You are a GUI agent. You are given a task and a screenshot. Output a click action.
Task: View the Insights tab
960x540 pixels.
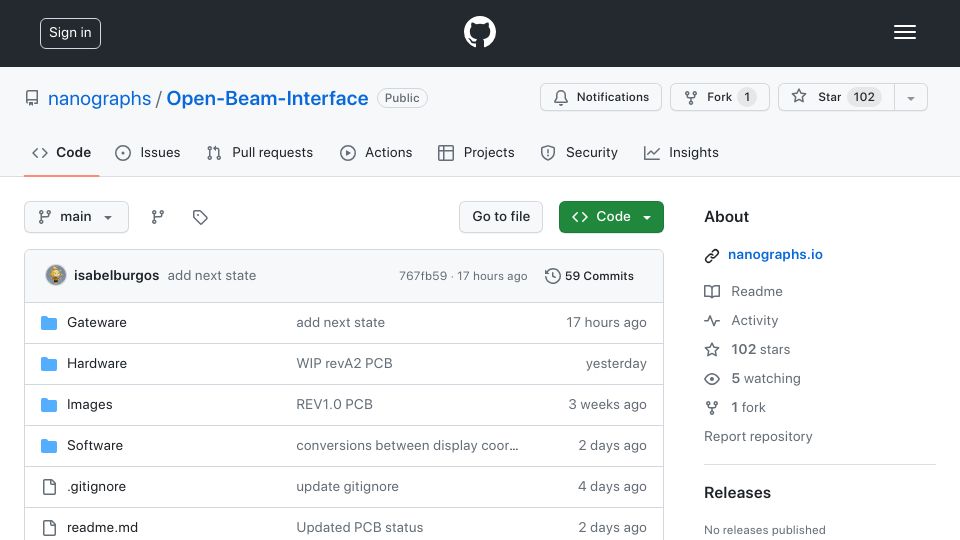coord(681,152)
